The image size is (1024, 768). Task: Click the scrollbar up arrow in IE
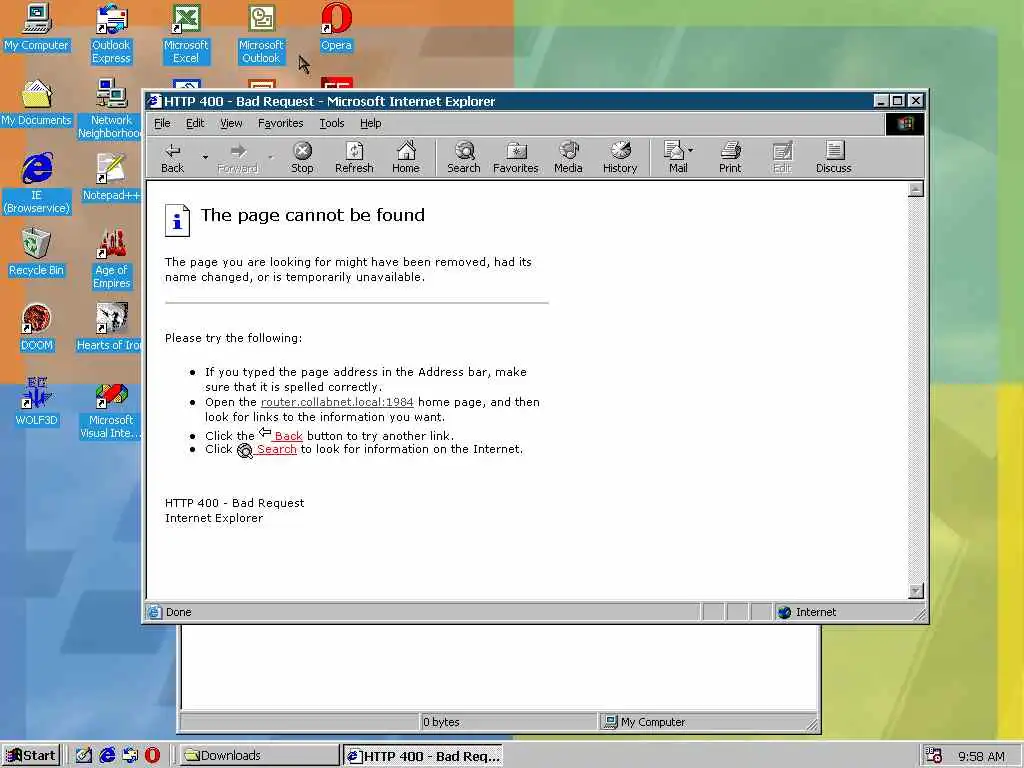pyautogui.click(x=916, y=189)
